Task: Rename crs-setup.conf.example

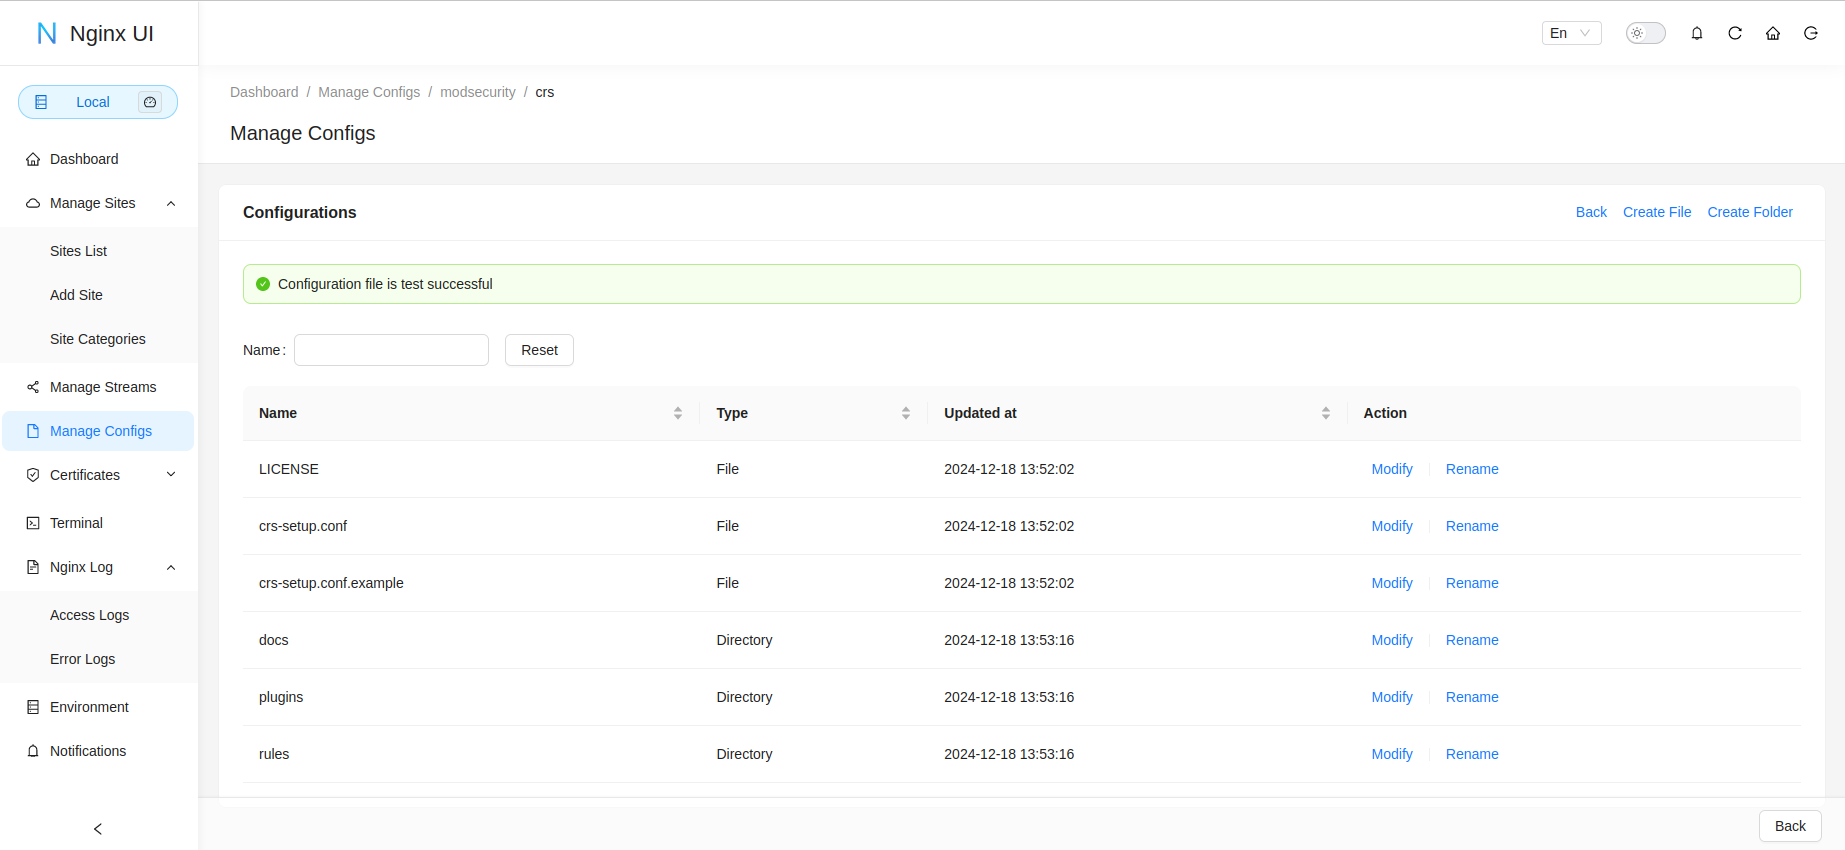Action: (x=1472, y=583)
